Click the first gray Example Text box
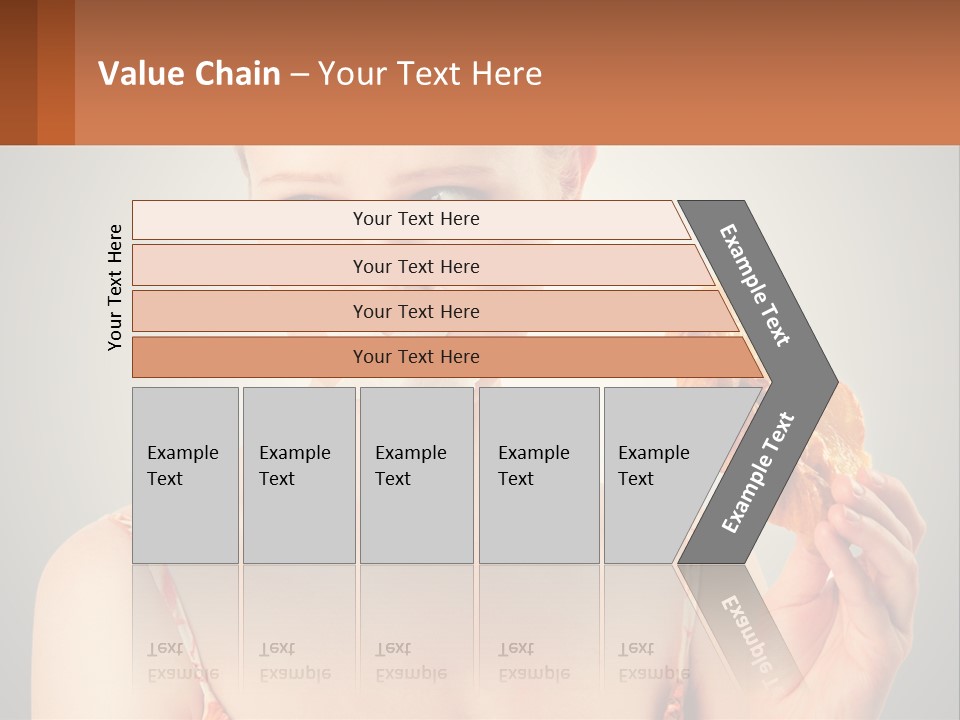The width and height of the screenshot is (960, 720). tap(186, 475)
